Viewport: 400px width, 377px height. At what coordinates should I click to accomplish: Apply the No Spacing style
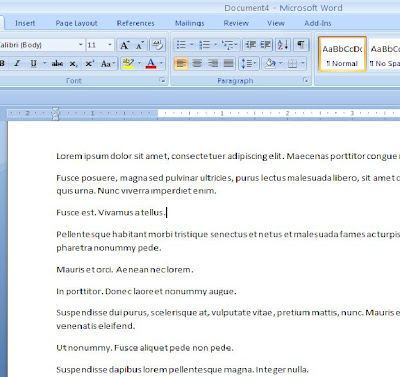pos(384,54)
